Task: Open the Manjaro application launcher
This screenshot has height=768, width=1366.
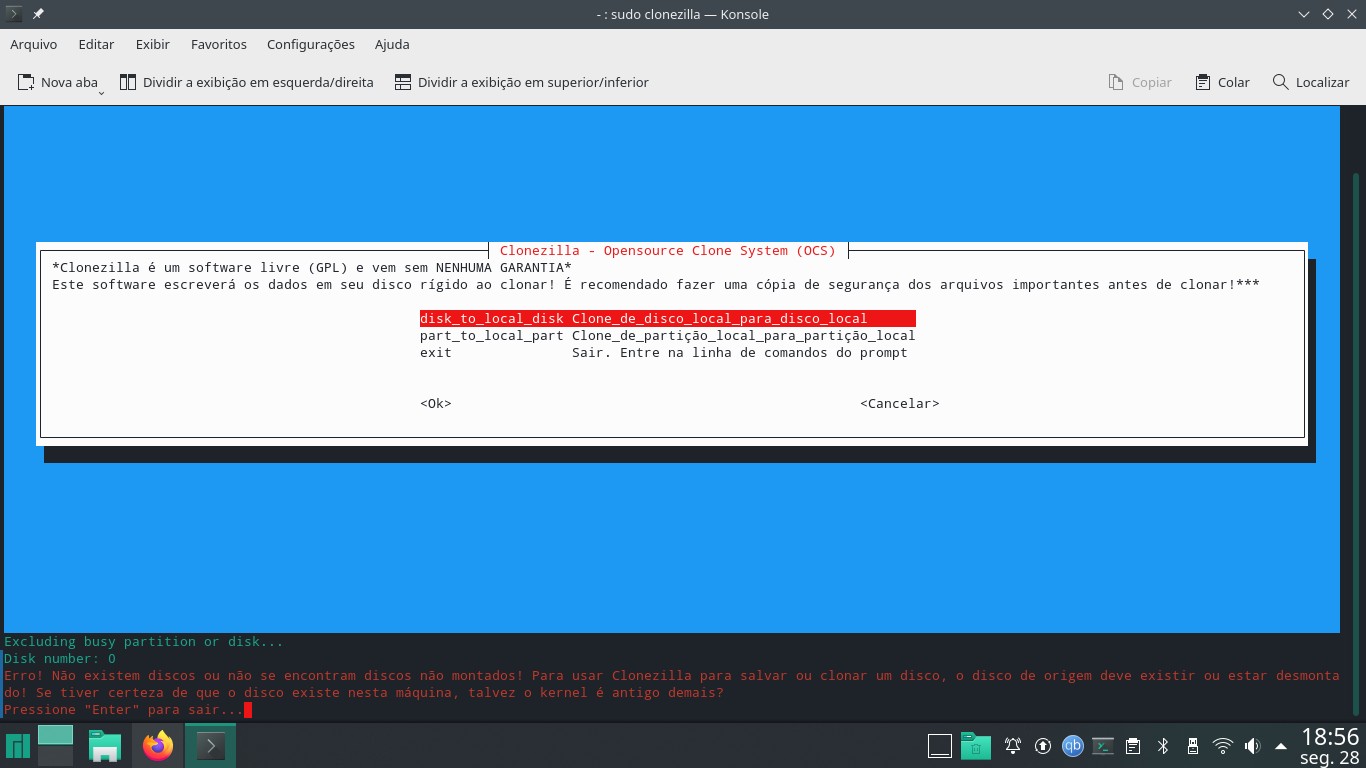Action: click(17, 746)
